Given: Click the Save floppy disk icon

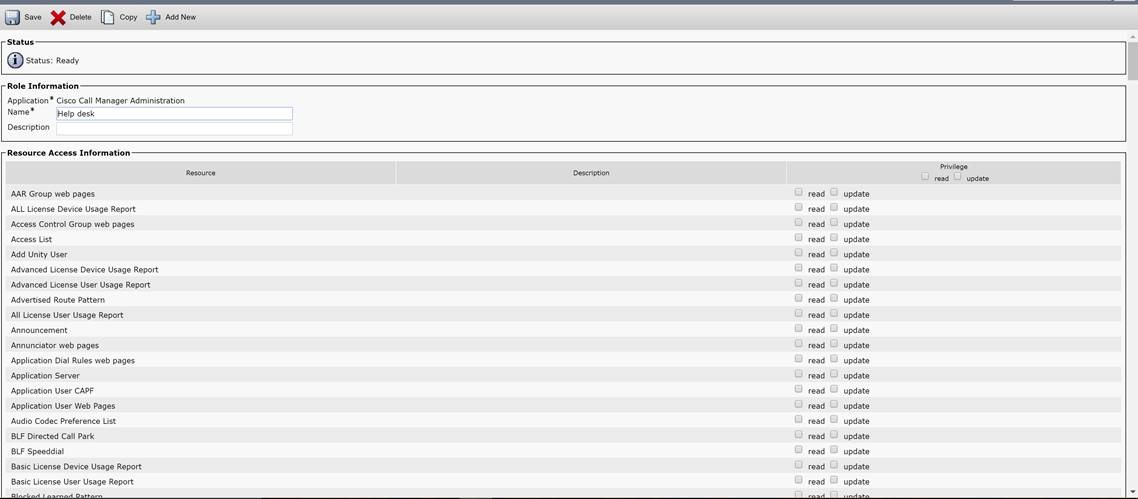Looking at the screenshot, I should pyautogui.click(x=13, y=17).
